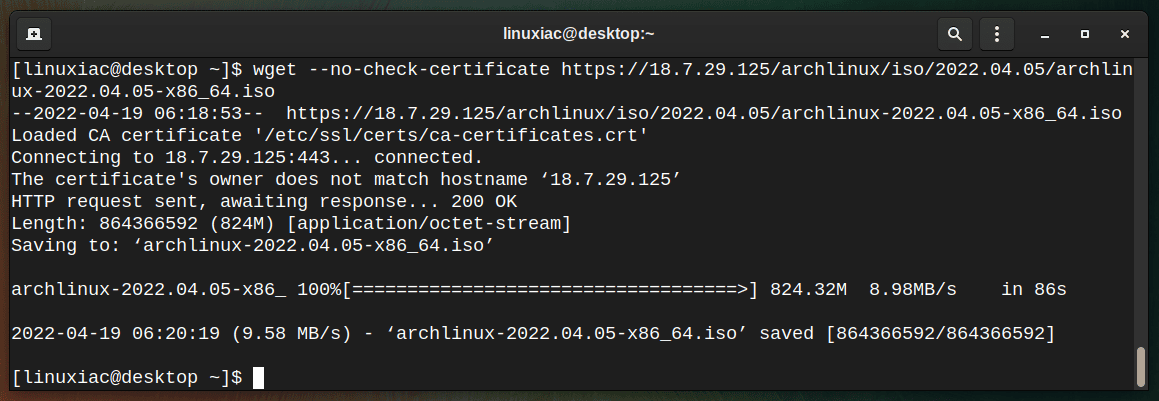Click the URL on the timestamp line
Screen dimensions: 1159x401
tap(704, 114)
